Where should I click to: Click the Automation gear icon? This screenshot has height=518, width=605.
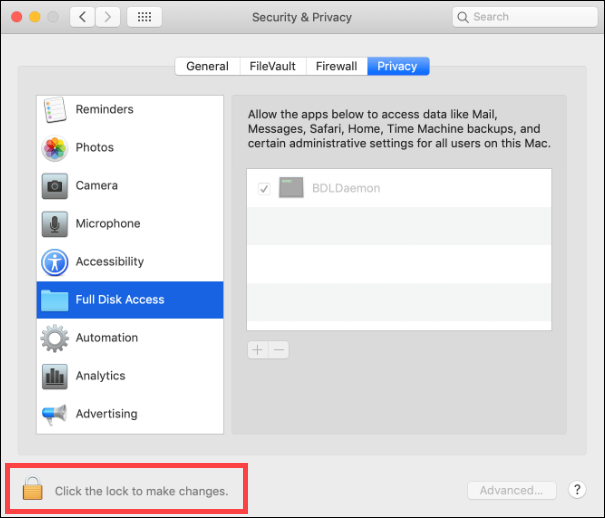click(54, 338)
